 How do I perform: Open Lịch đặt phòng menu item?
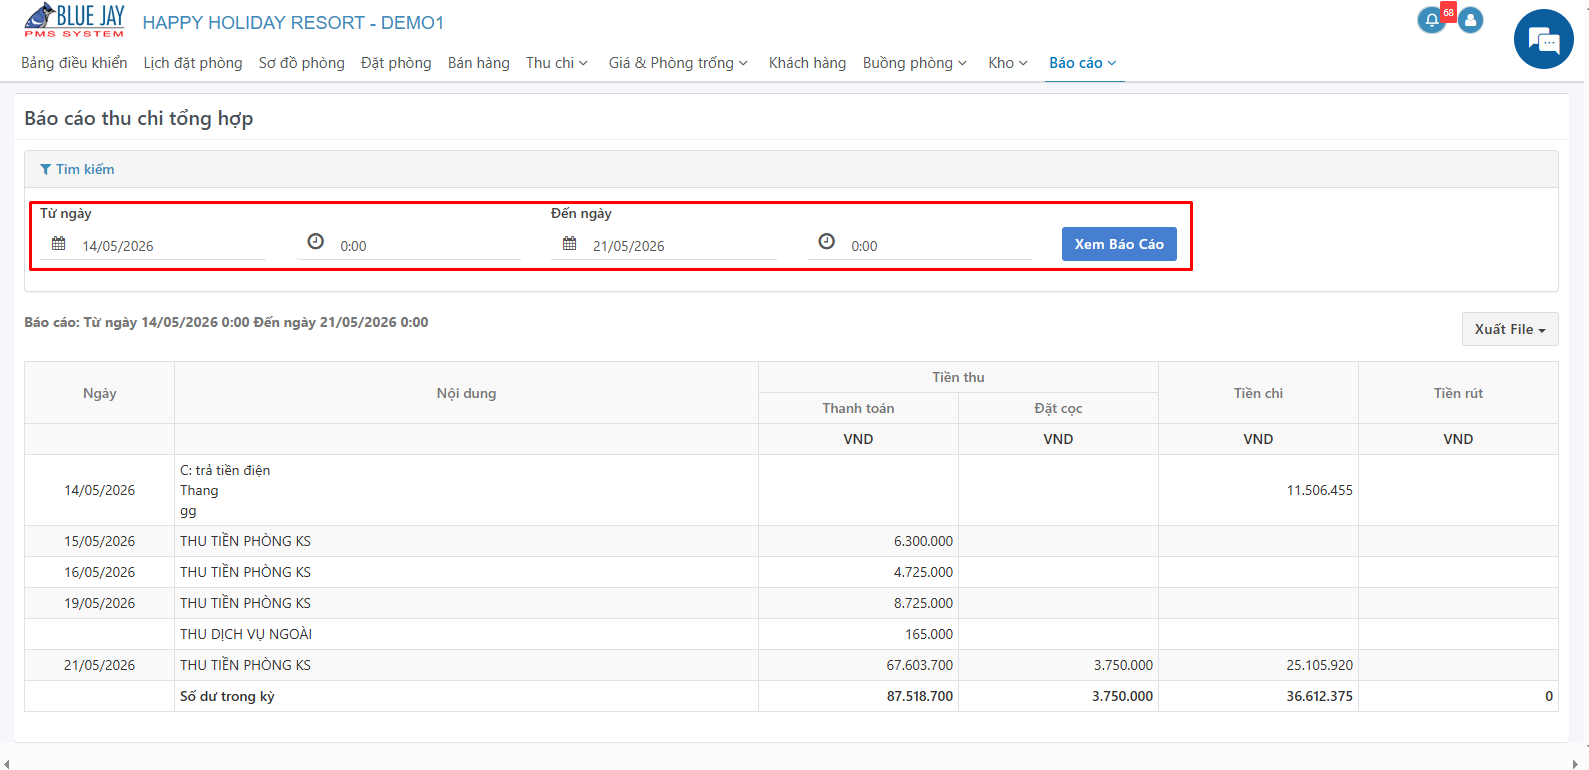[x=193, y=63]
